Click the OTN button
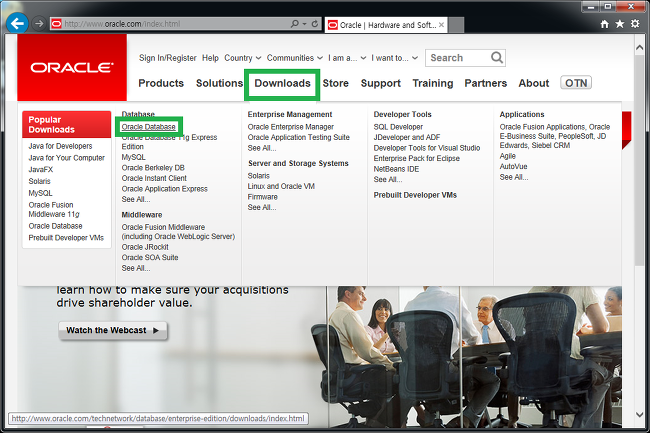 tap(576, 83)
